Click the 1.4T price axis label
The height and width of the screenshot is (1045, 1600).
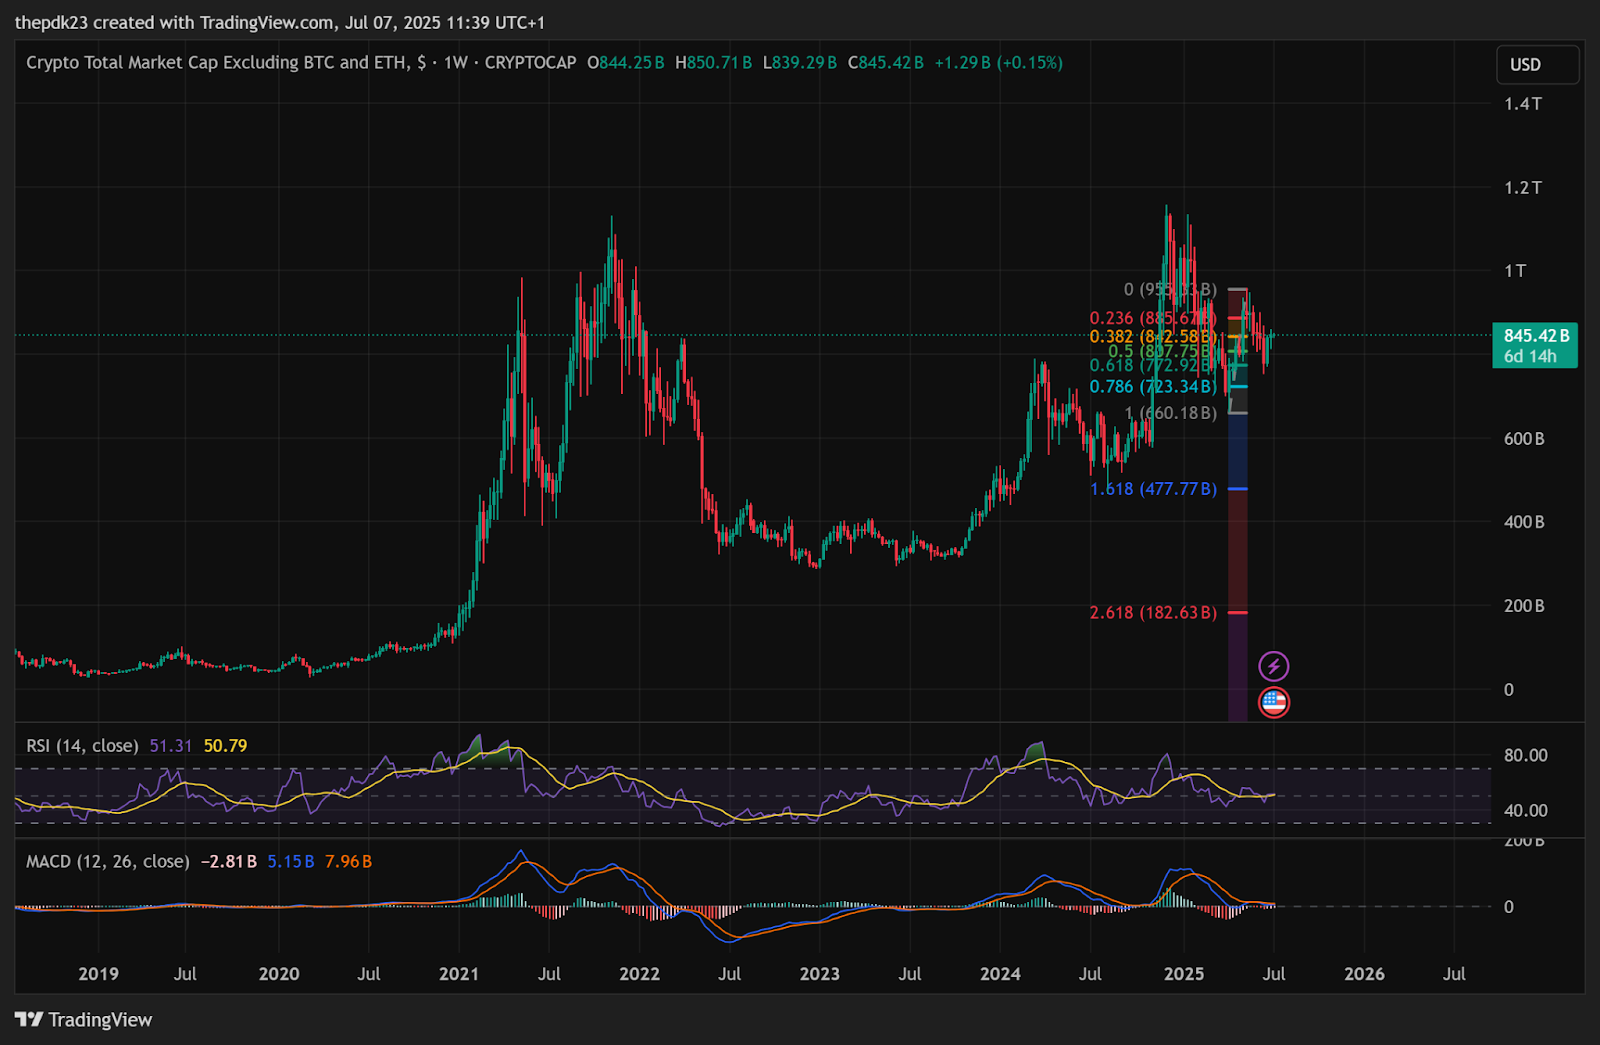coord(1522,104)
